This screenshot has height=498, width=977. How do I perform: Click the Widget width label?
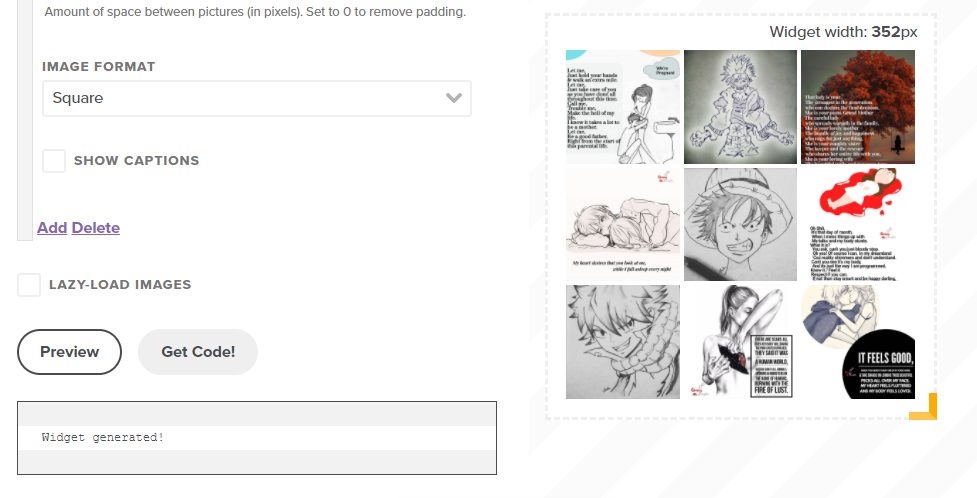[x=844, y=32]
